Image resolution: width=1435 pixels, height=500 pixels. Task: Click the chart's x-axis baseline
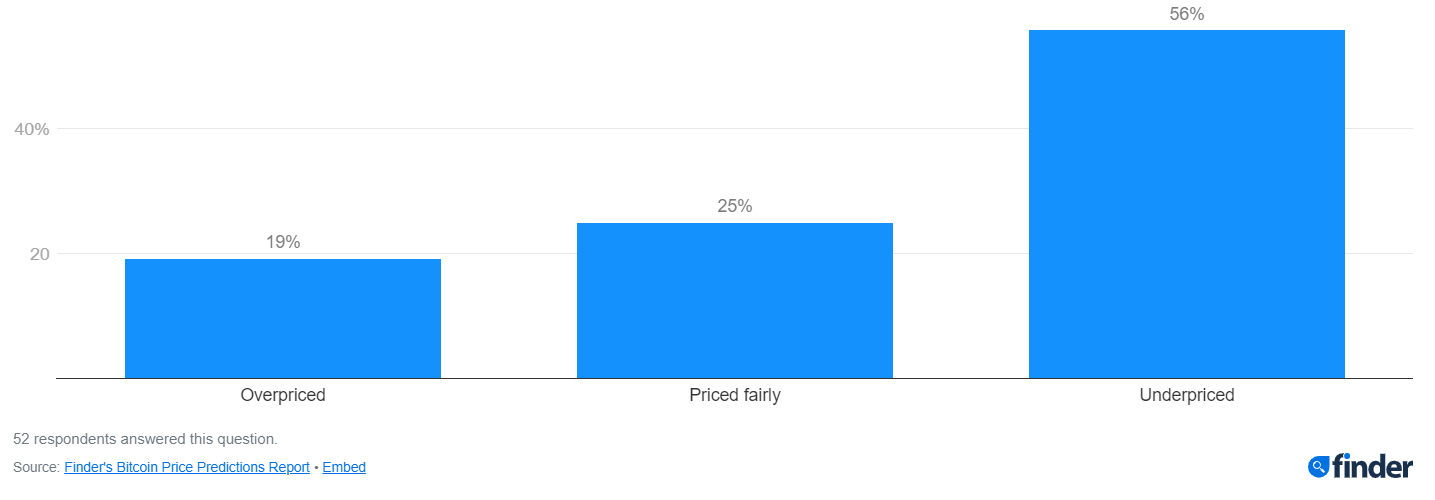[x=734, y=378]
